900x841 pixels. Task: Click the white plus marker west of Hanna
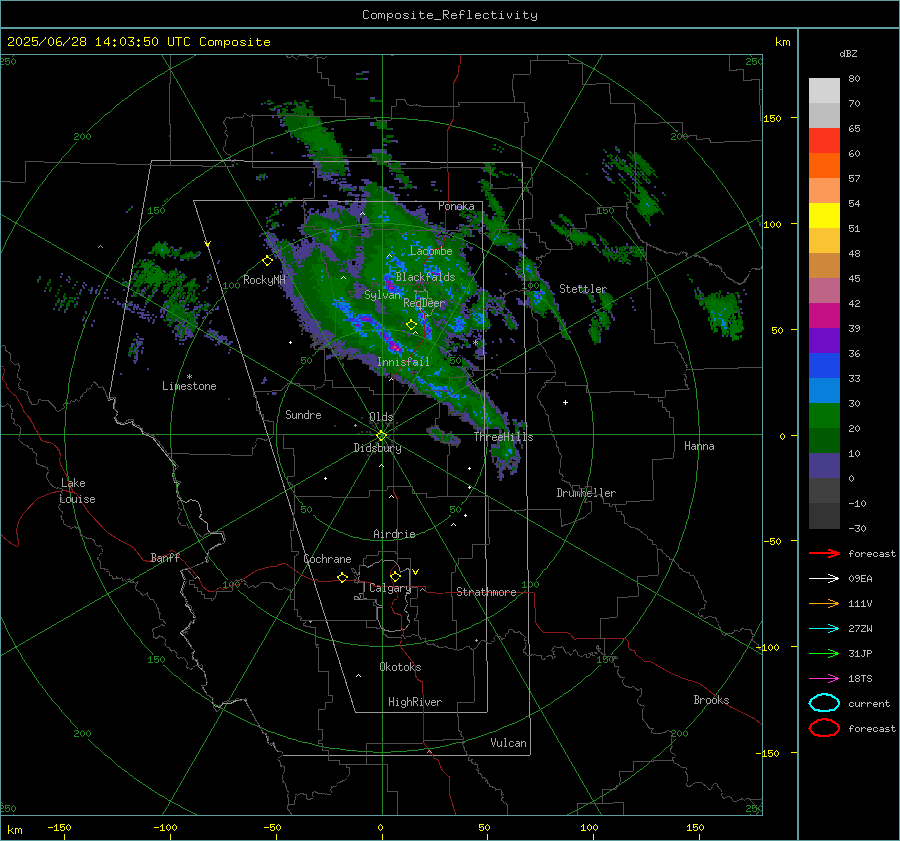(565, 402)
